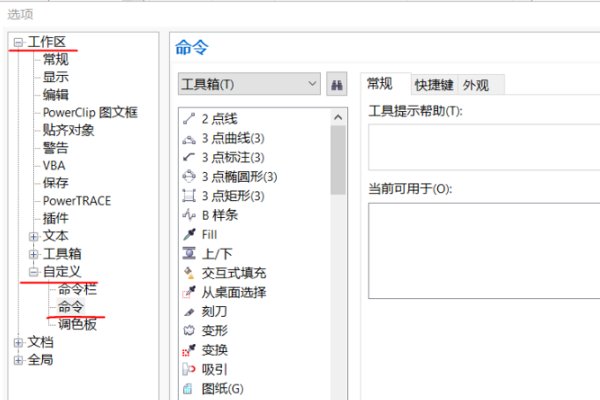Switch to the 常规 tab
The image size is (600, 400).
pos(386,83)
